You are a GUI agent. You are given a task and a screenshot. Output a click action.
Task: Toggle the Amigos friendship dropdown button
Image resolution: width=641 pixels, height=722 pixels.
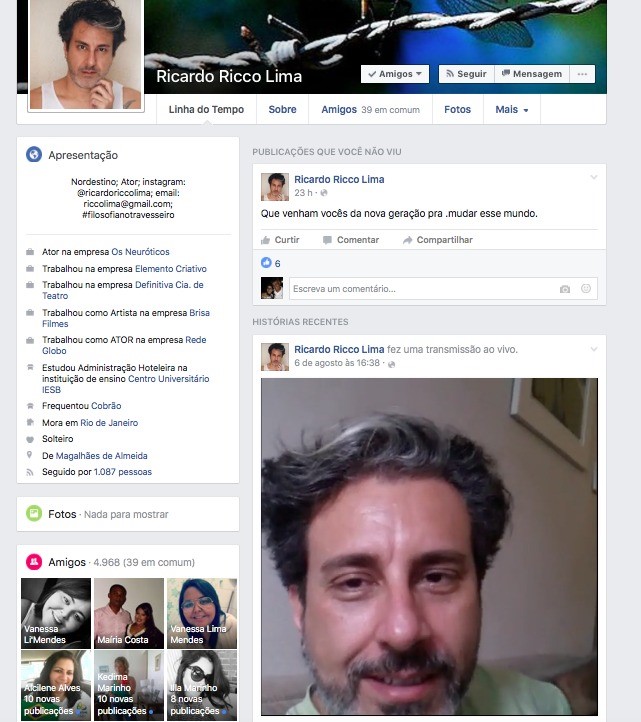(x=395, y=74)
